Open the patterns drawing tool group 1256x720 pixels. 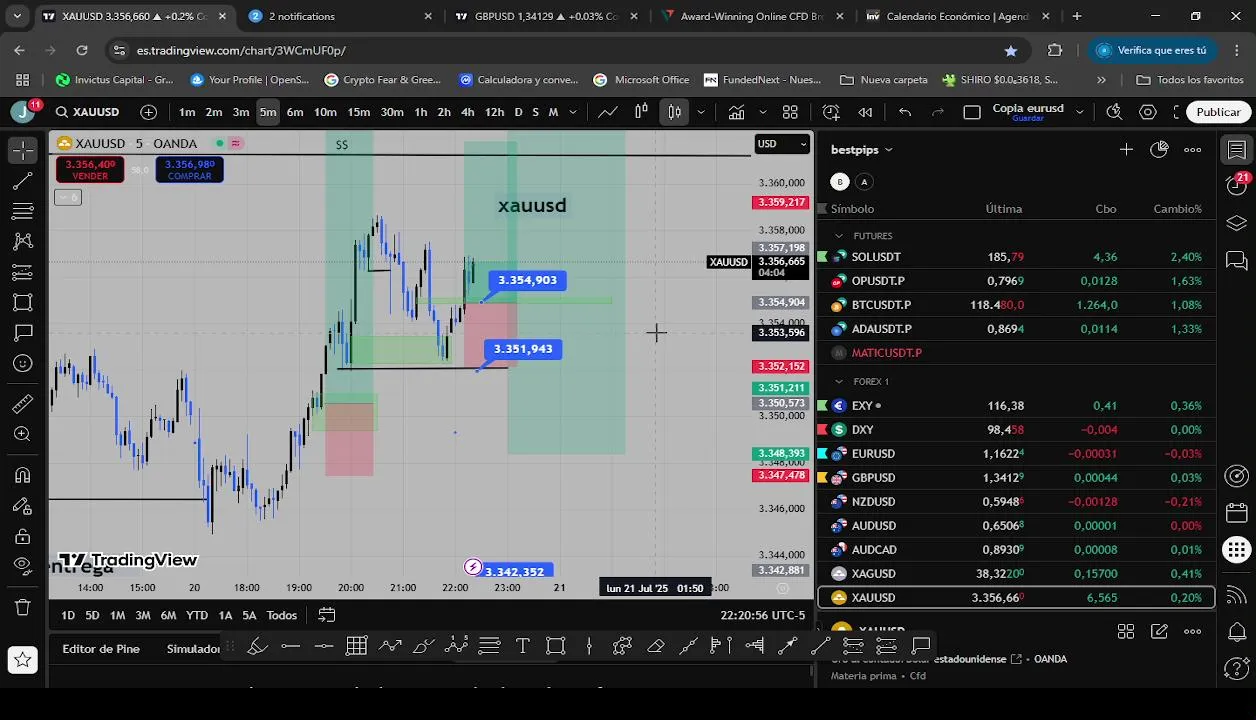click(x=22, y=241)
